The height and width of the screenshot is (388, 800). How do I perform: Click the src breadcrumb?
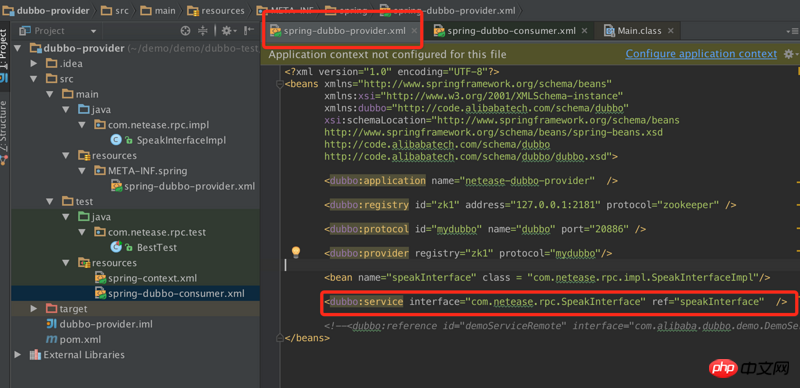click(x=115, y=10)
